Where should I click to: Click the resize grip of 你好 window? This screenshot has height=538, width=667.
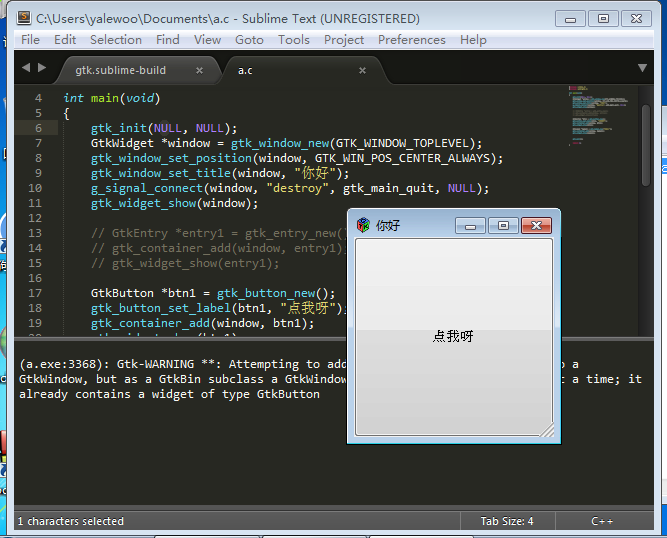pos(546,431)
